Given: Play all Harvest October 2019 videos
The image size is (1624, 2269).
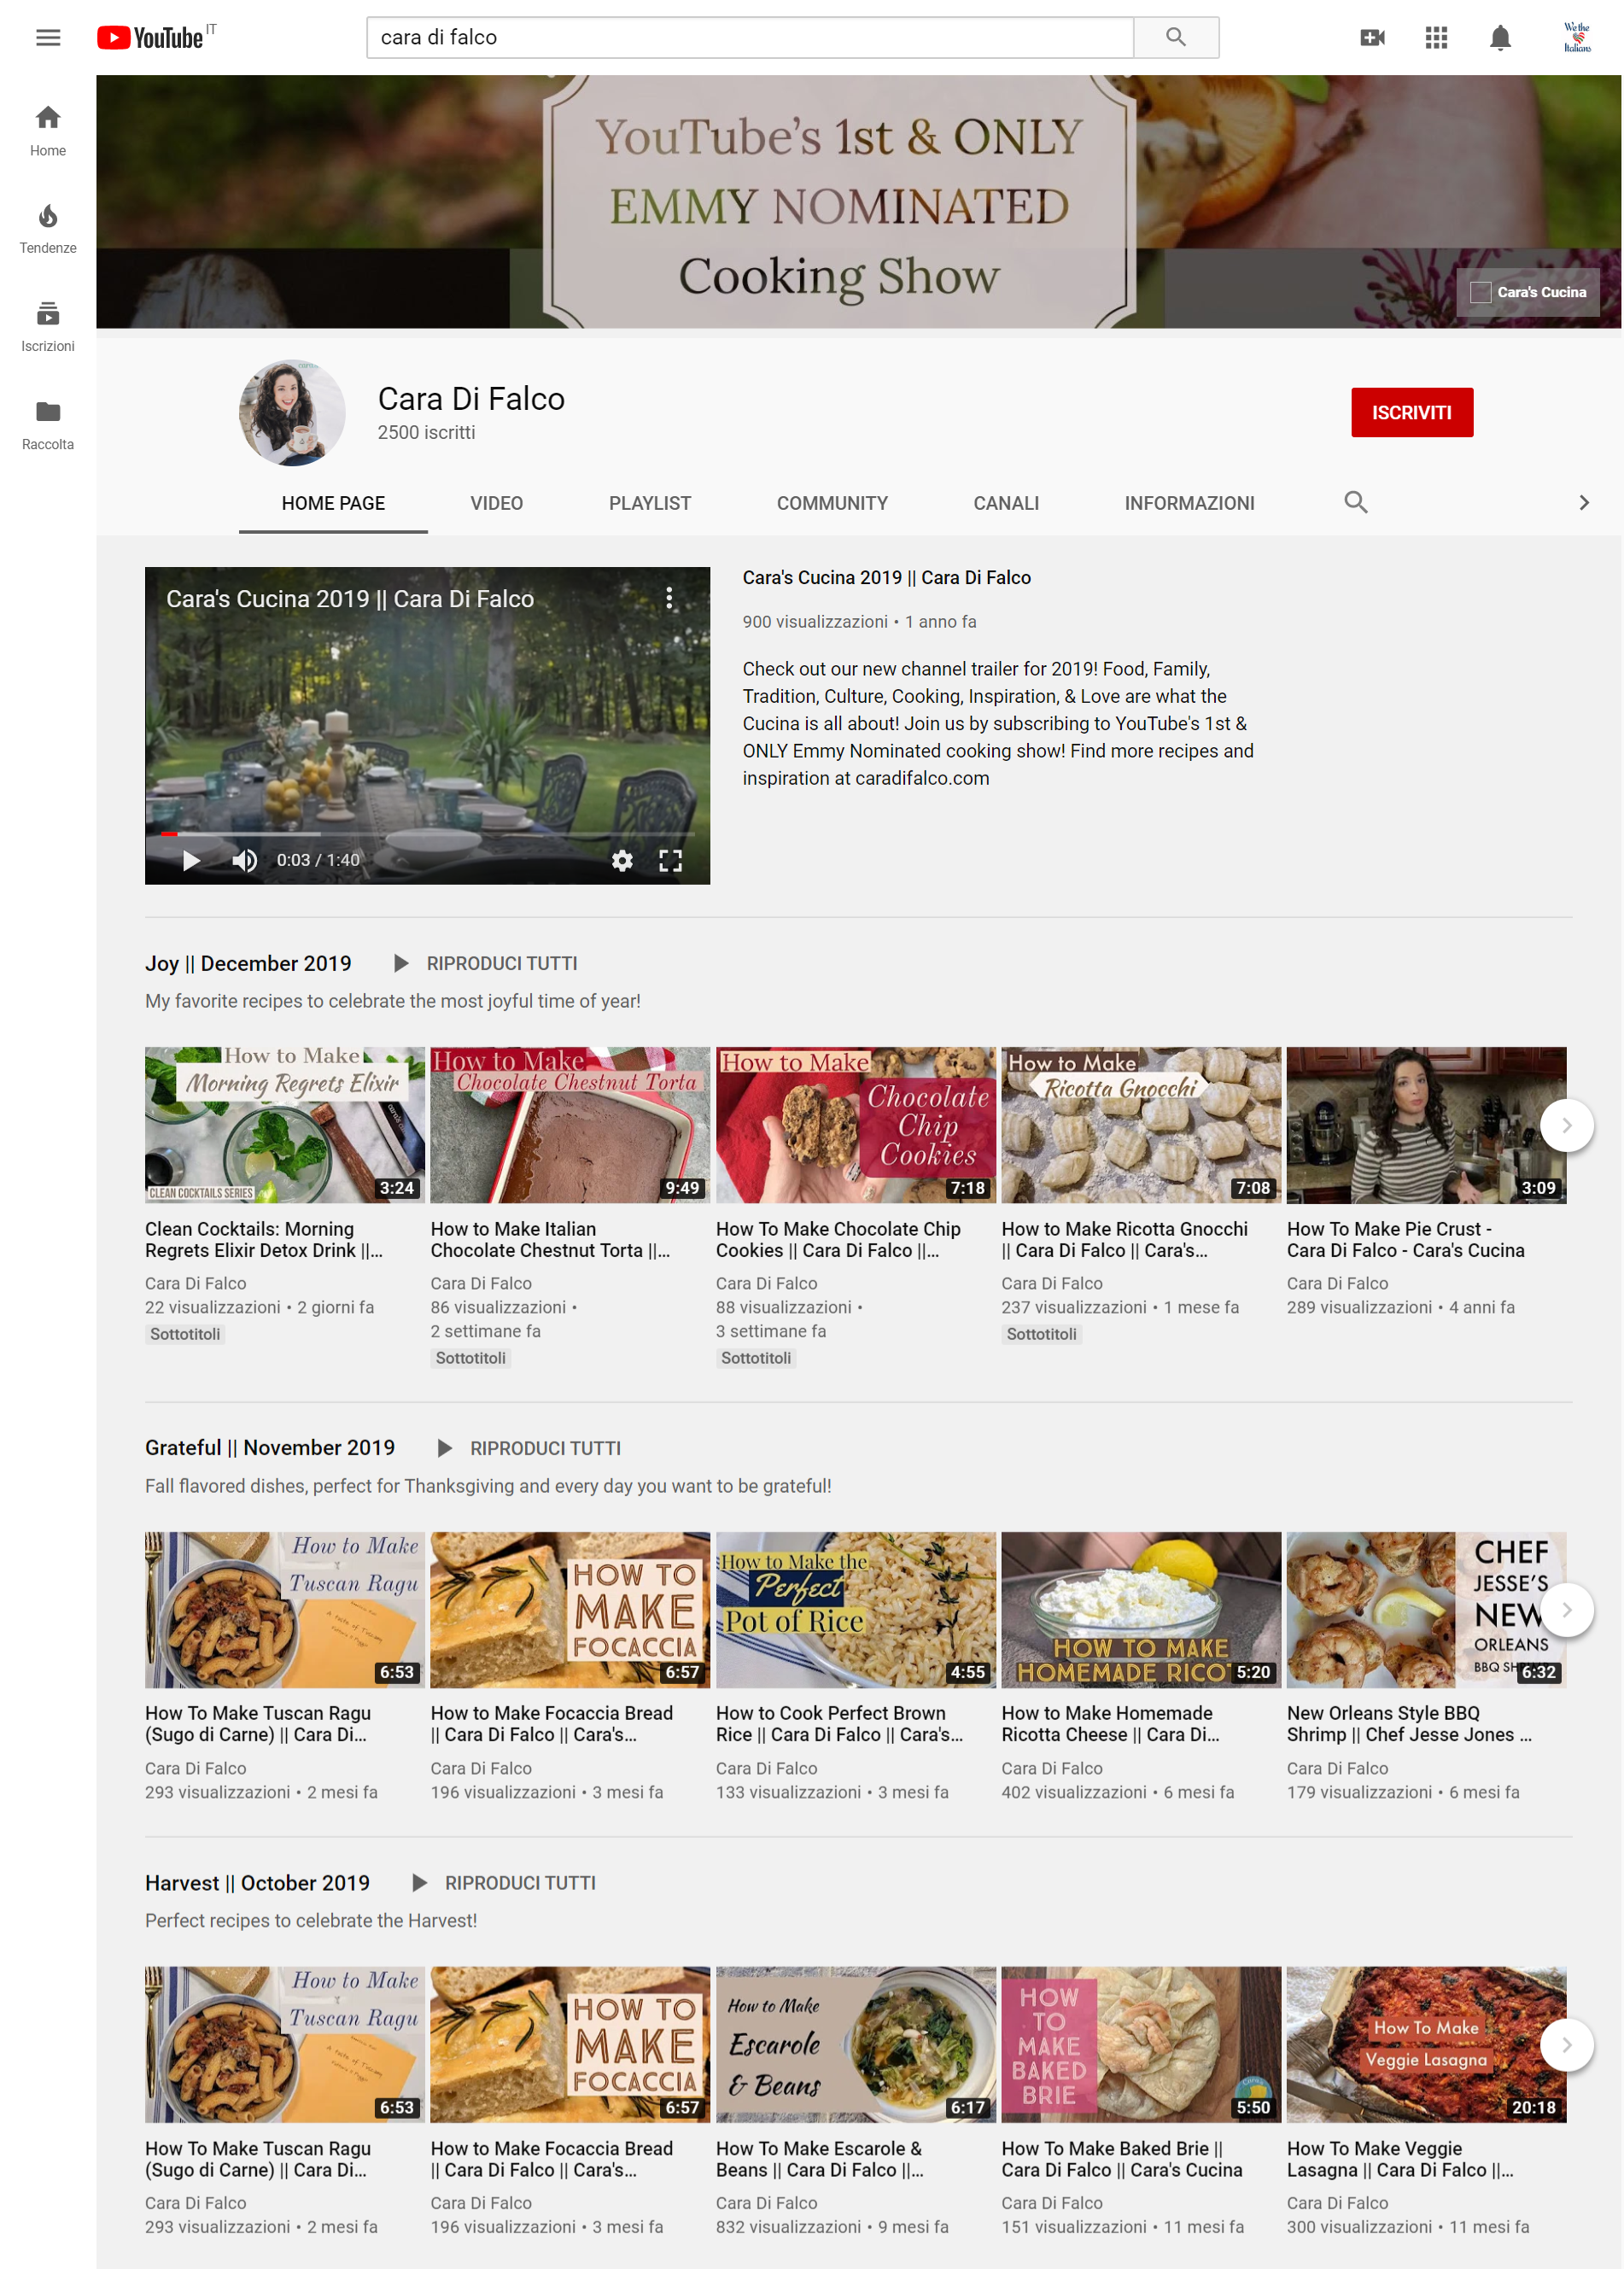Looking at the screenshot, I should (505, 1883).
